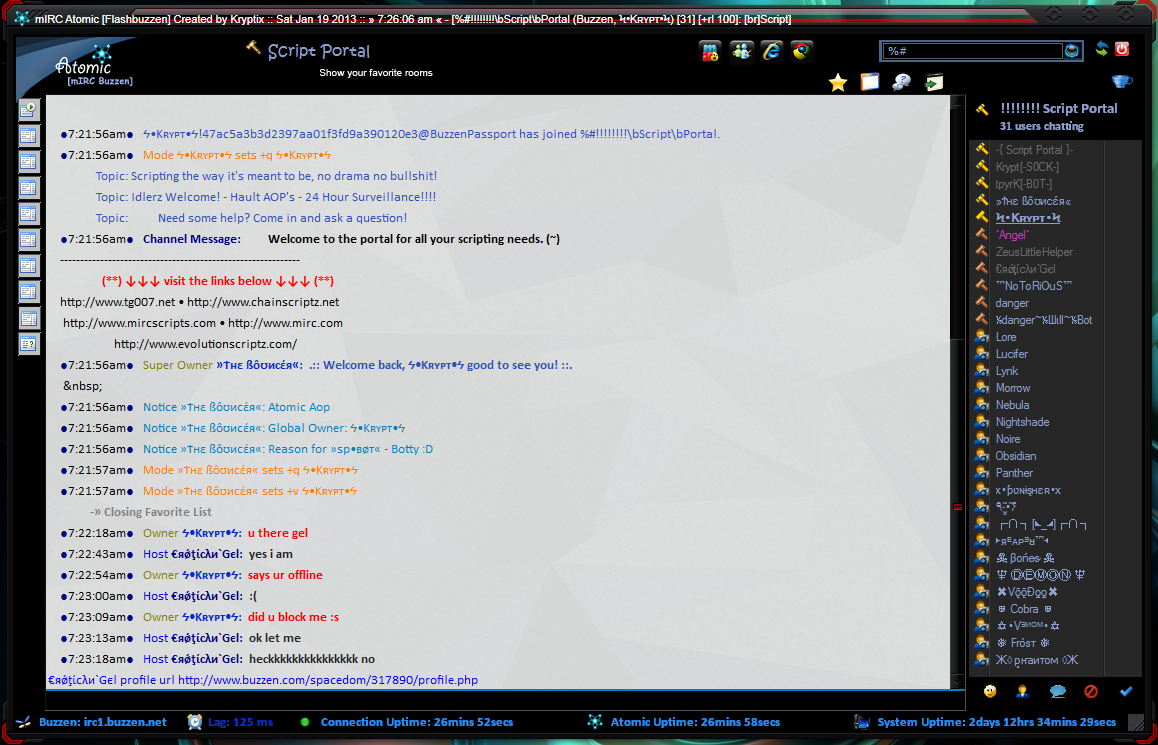The width and height of the screenshot is (1158, 745).
Task: Click the round go button beside room field
Action: tap(1072, 50)
